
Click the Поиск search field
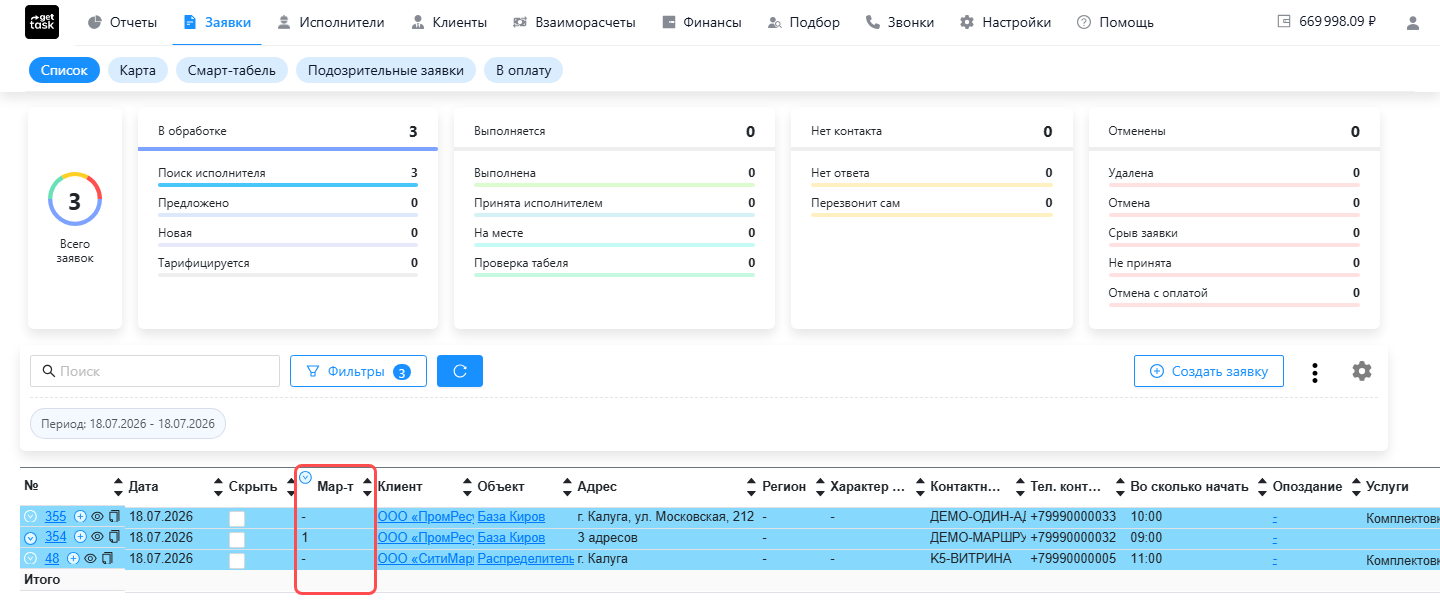[x=155, y=371]
